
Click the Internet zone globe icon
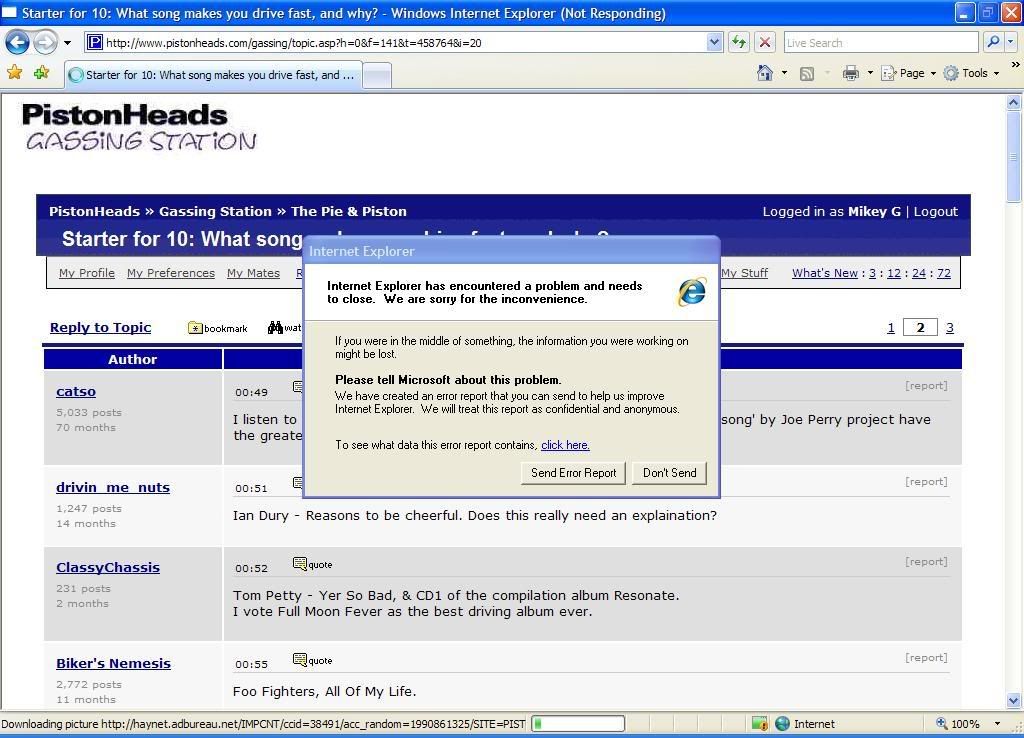(x=782, y=724)
